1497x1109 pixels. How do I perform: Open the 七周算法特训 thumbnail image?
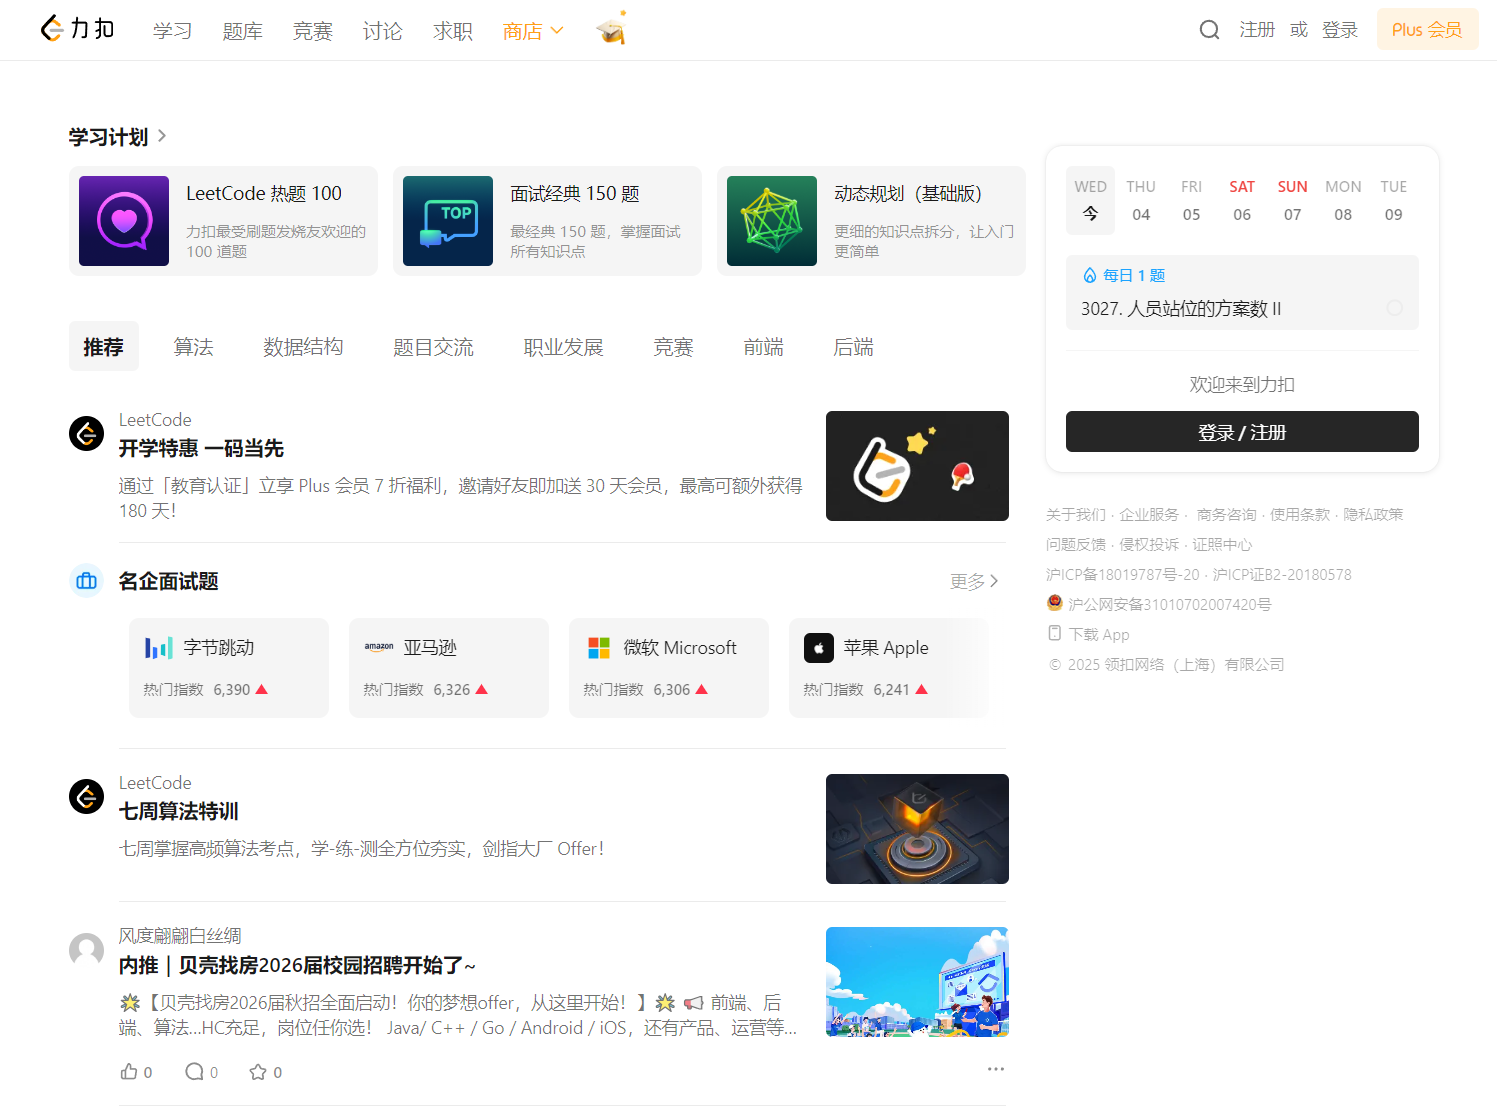(917, 829)
